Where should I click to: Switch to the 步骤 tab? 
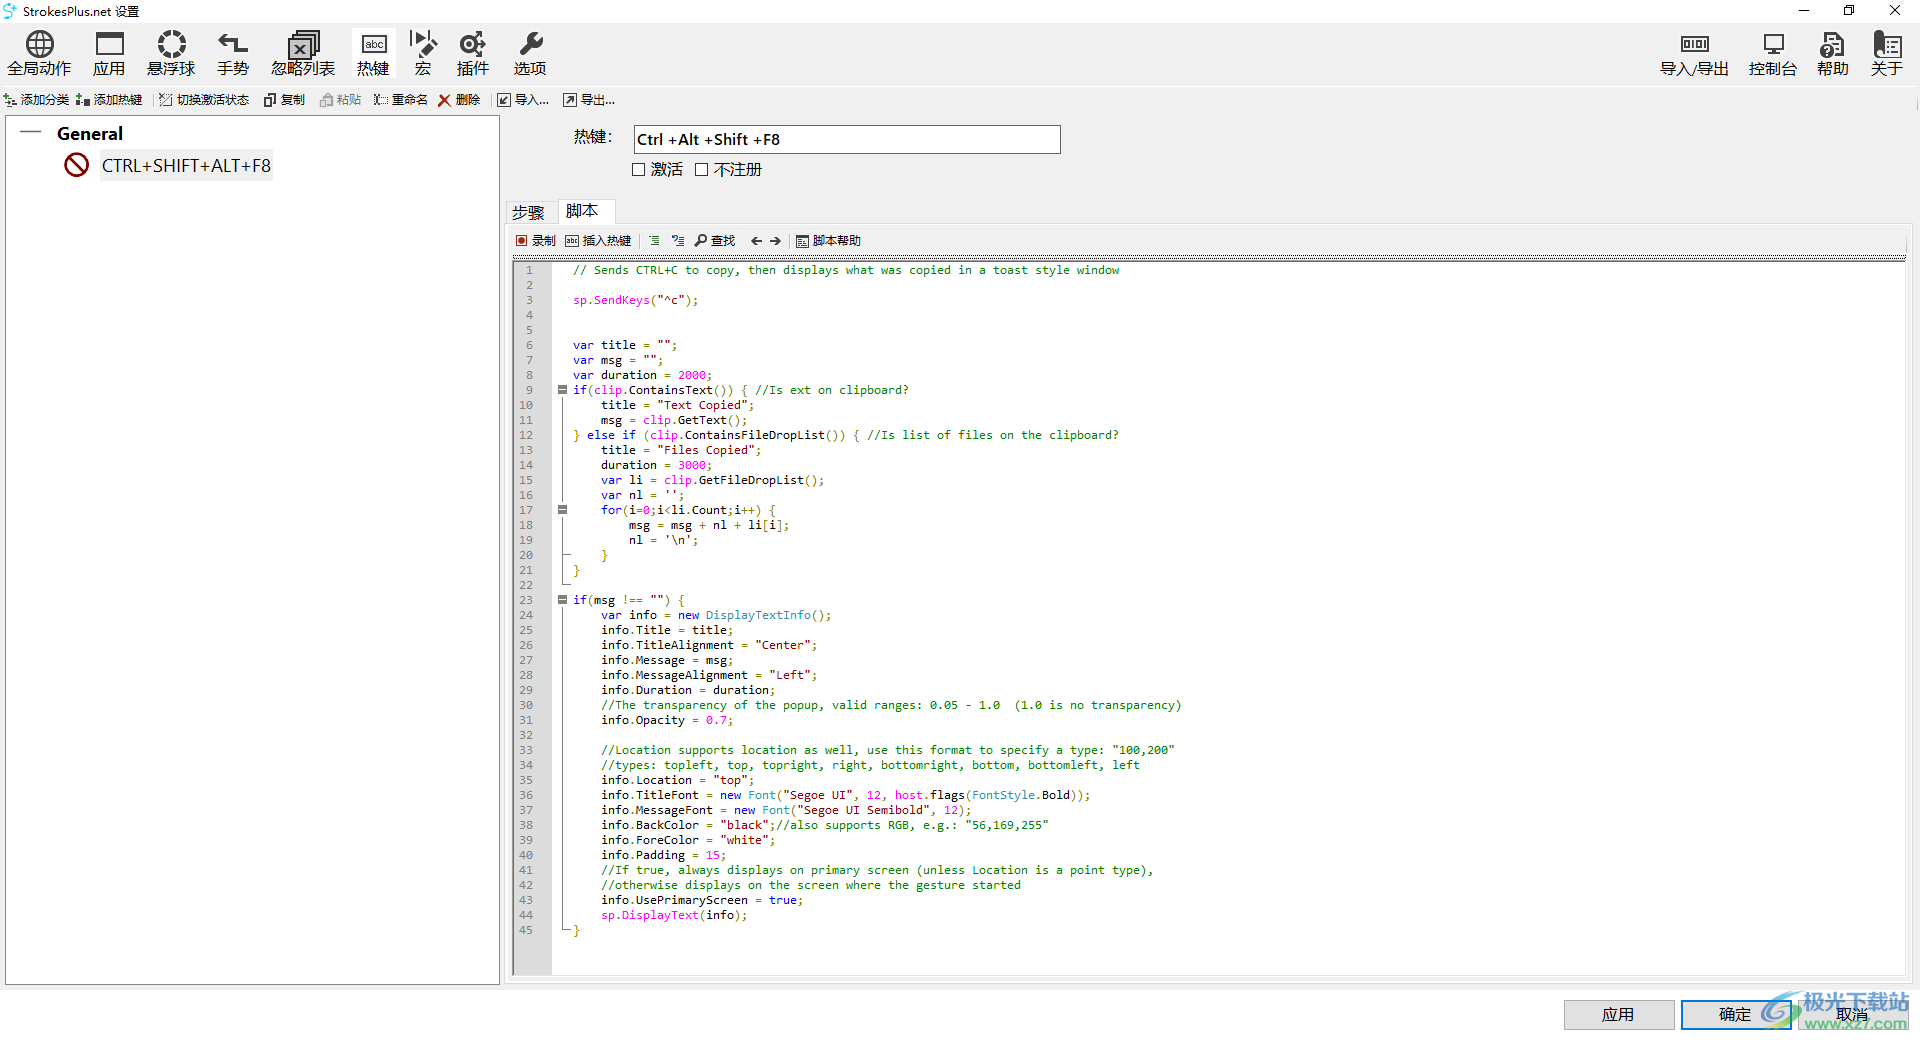(x=528, y=212)
